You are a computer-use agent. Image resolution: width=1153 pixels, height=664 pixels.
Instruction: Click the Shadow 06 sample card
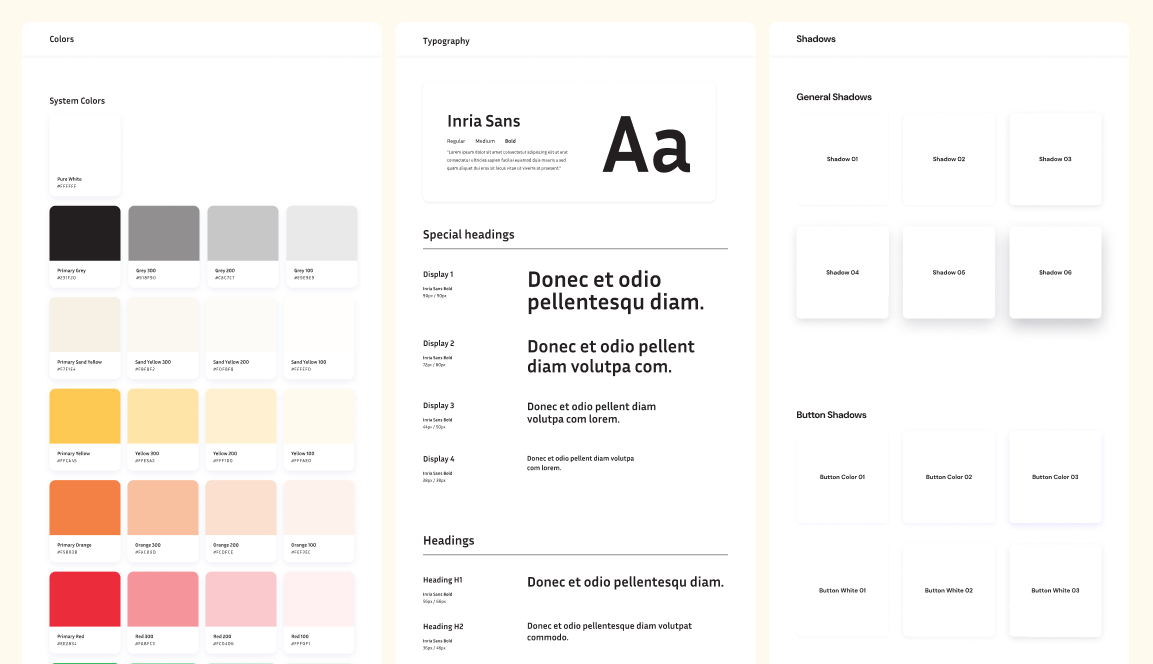coord(1055,272)
